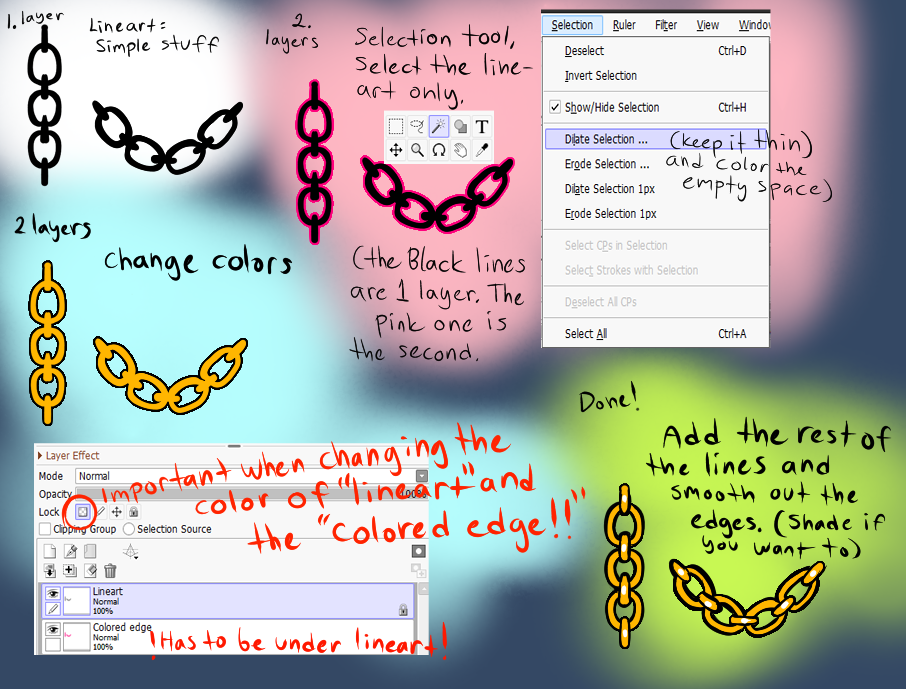Click the padlock icon on Lineart layer
This screenshot has width=906, height=689.
pos(403,609)
